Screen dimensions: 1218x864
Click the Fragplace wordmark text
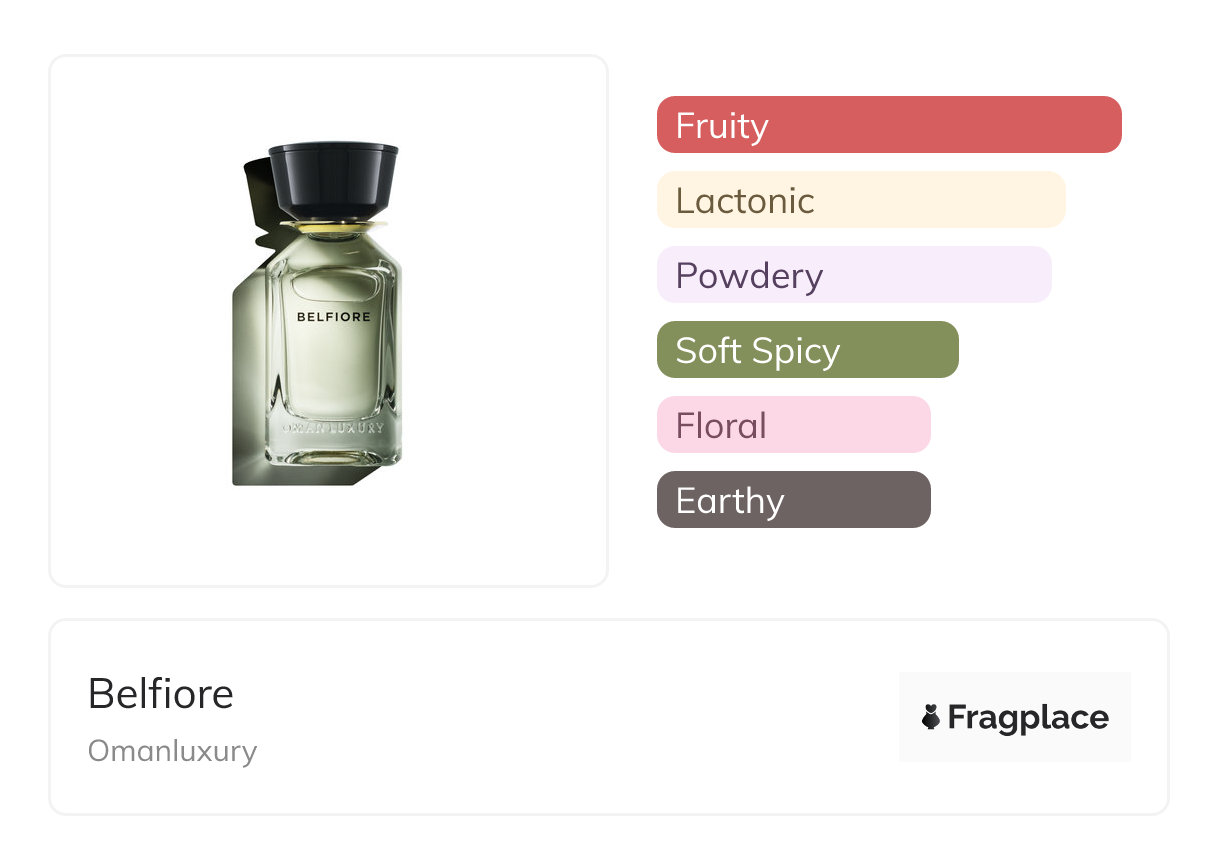[1027, 717]
